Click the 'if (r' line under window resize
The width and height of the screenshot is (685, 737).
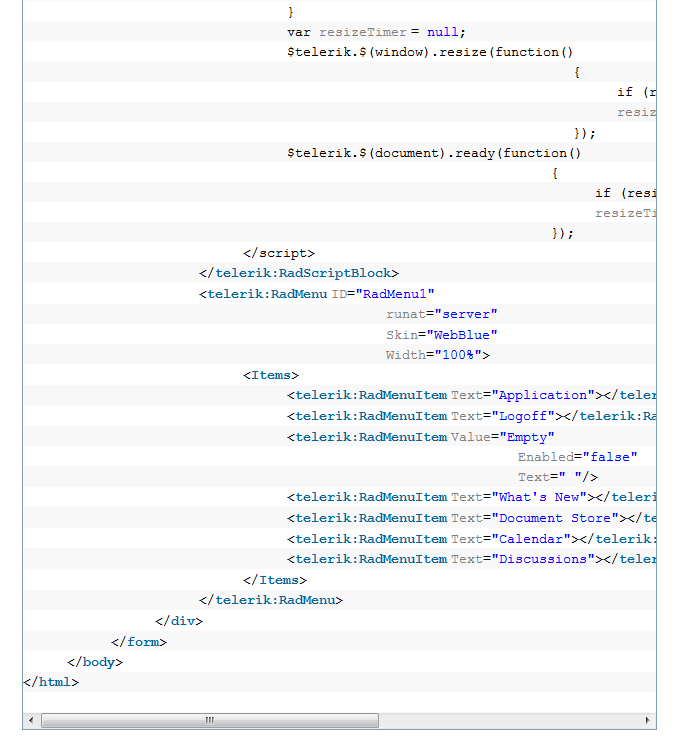point(637,92)
